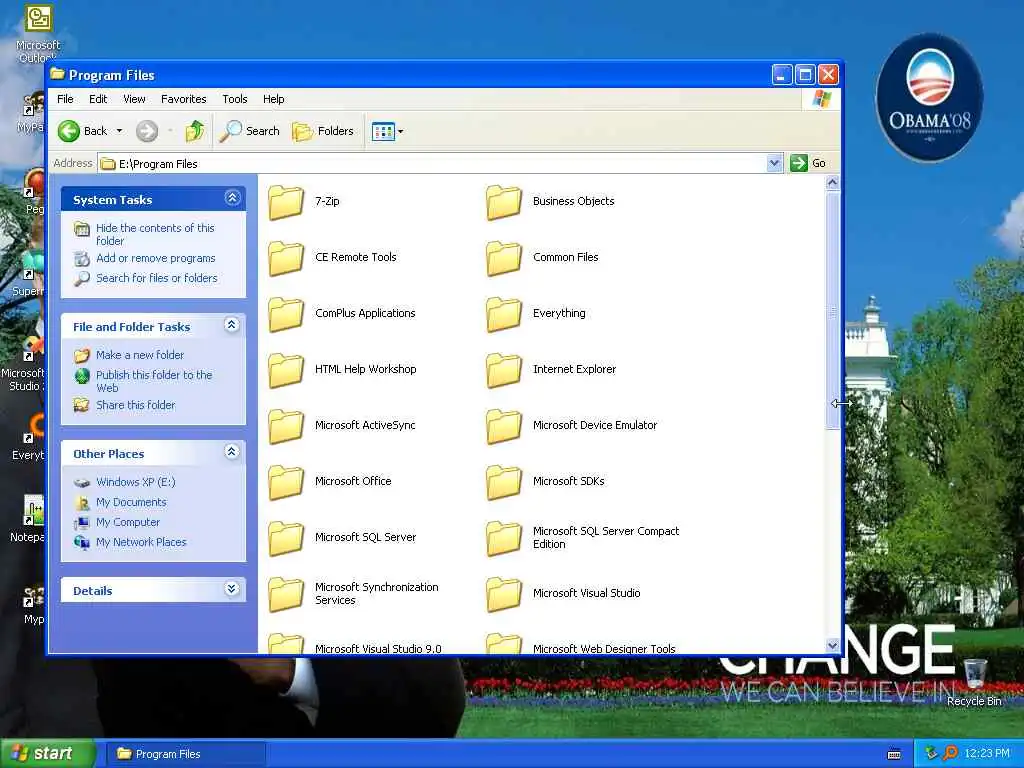Click the grayed Forward arrow button
This screenshot has height=768, width=1024.
147,131
